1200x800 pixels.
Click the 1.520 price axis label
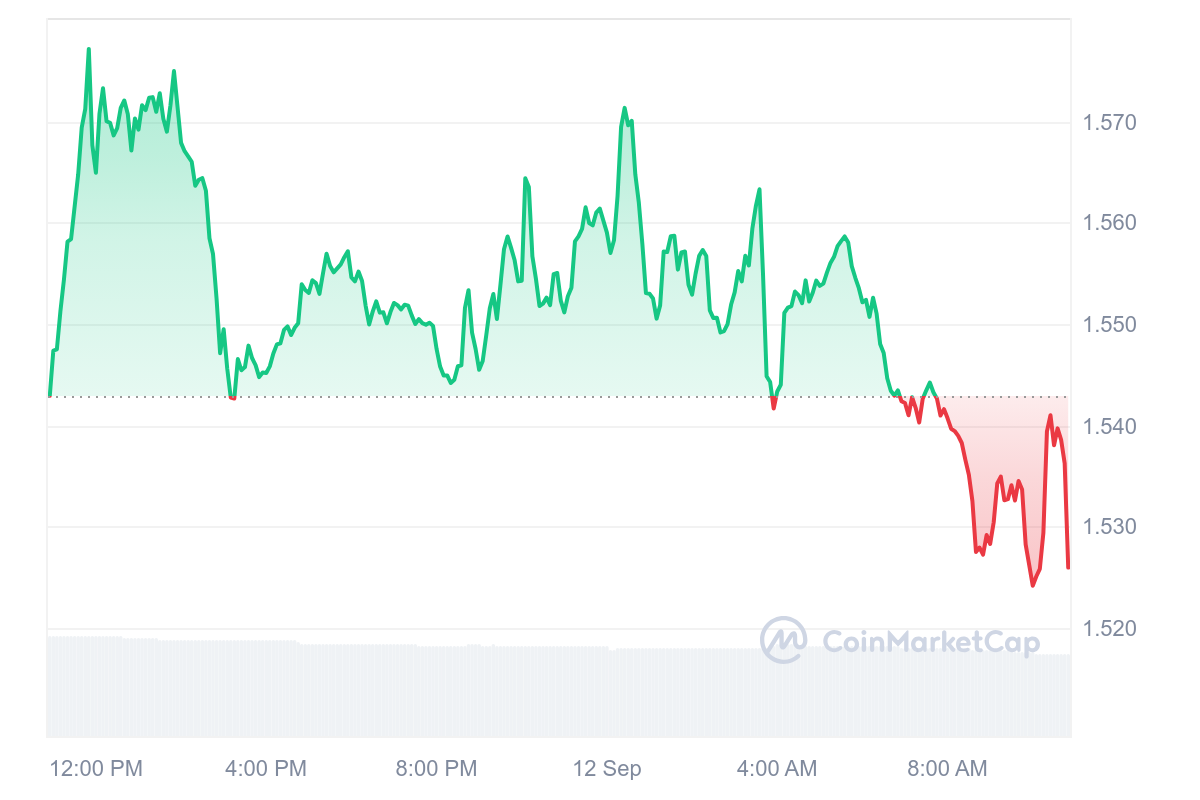[x=1110, y=629]
